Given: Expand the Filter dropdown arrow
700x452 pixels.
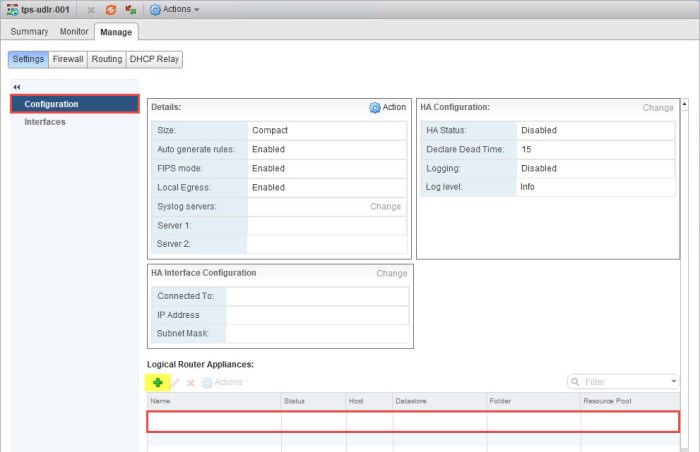Looking at the screenshot, I should tap(674, 381).
